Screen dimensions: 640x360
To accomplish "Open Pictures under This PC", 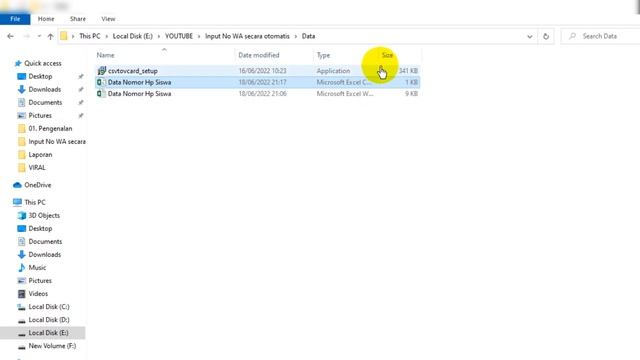I will pos(40,280).
